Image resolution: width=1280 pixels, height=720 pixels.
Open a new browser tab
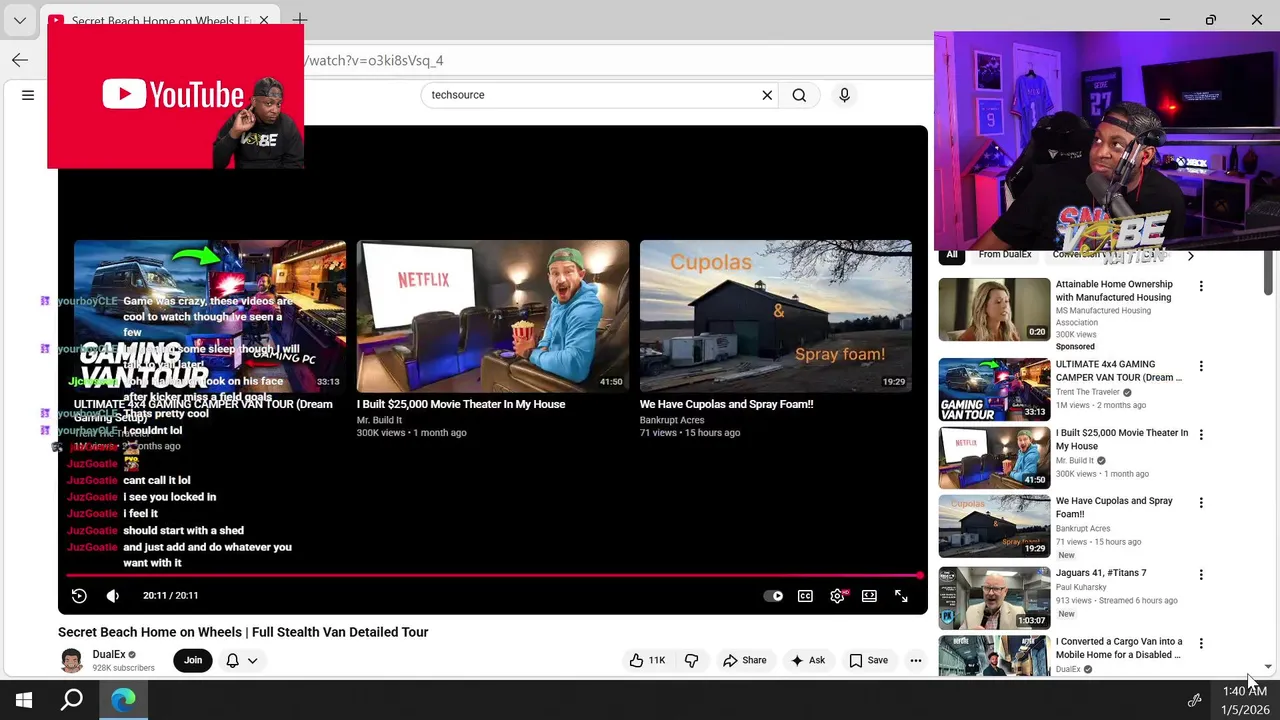pos(299,19)
